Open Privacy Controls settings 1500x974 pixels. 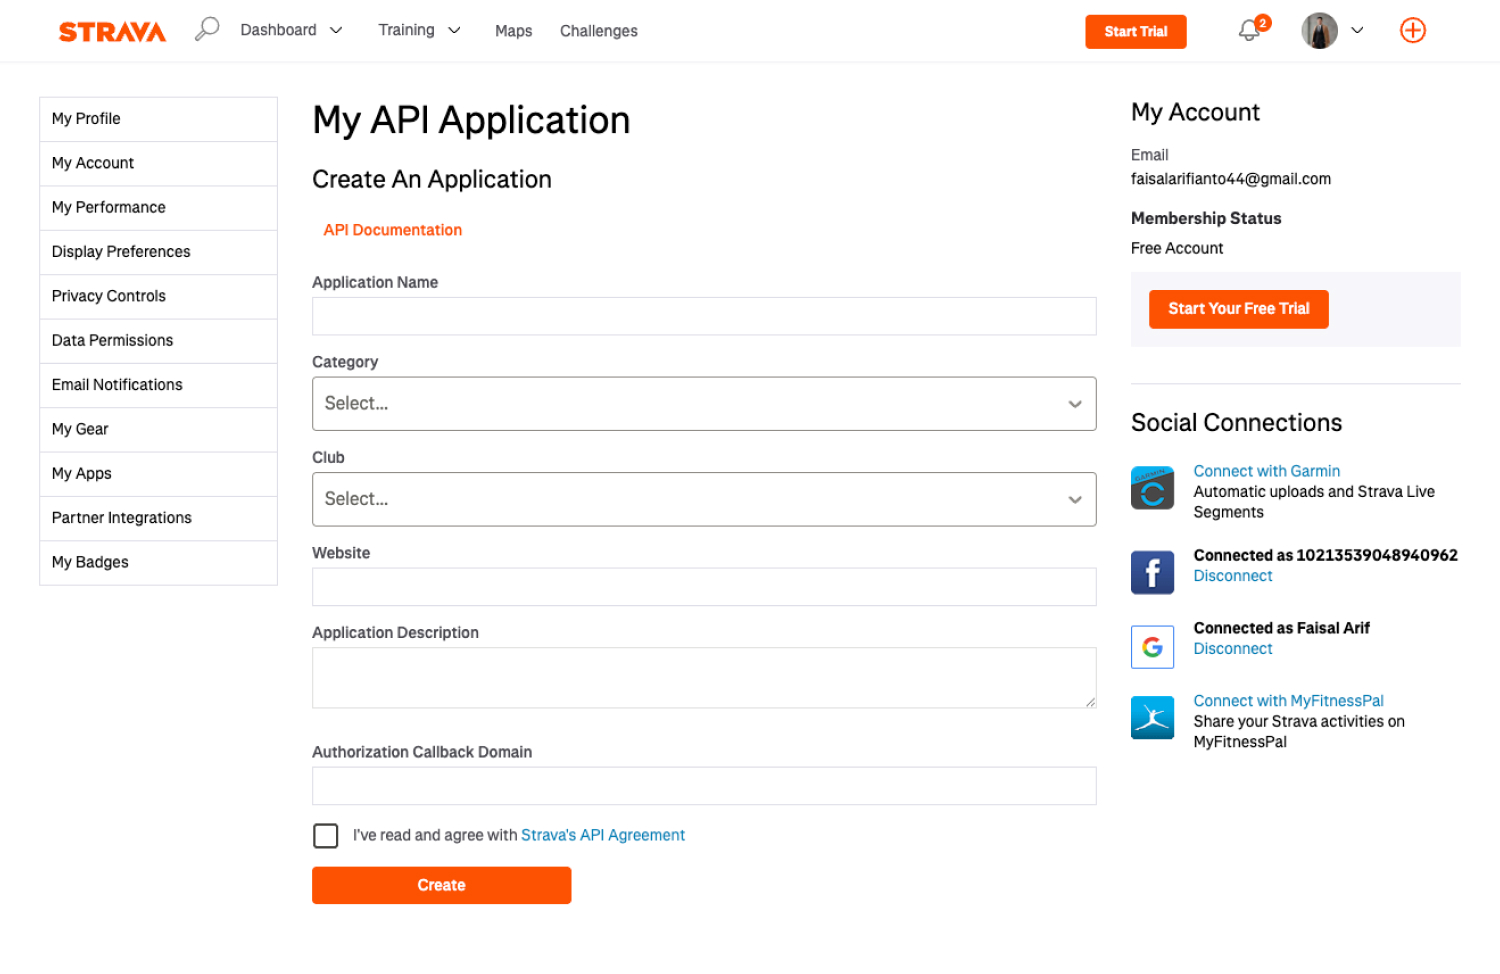[x=158, y=296]
